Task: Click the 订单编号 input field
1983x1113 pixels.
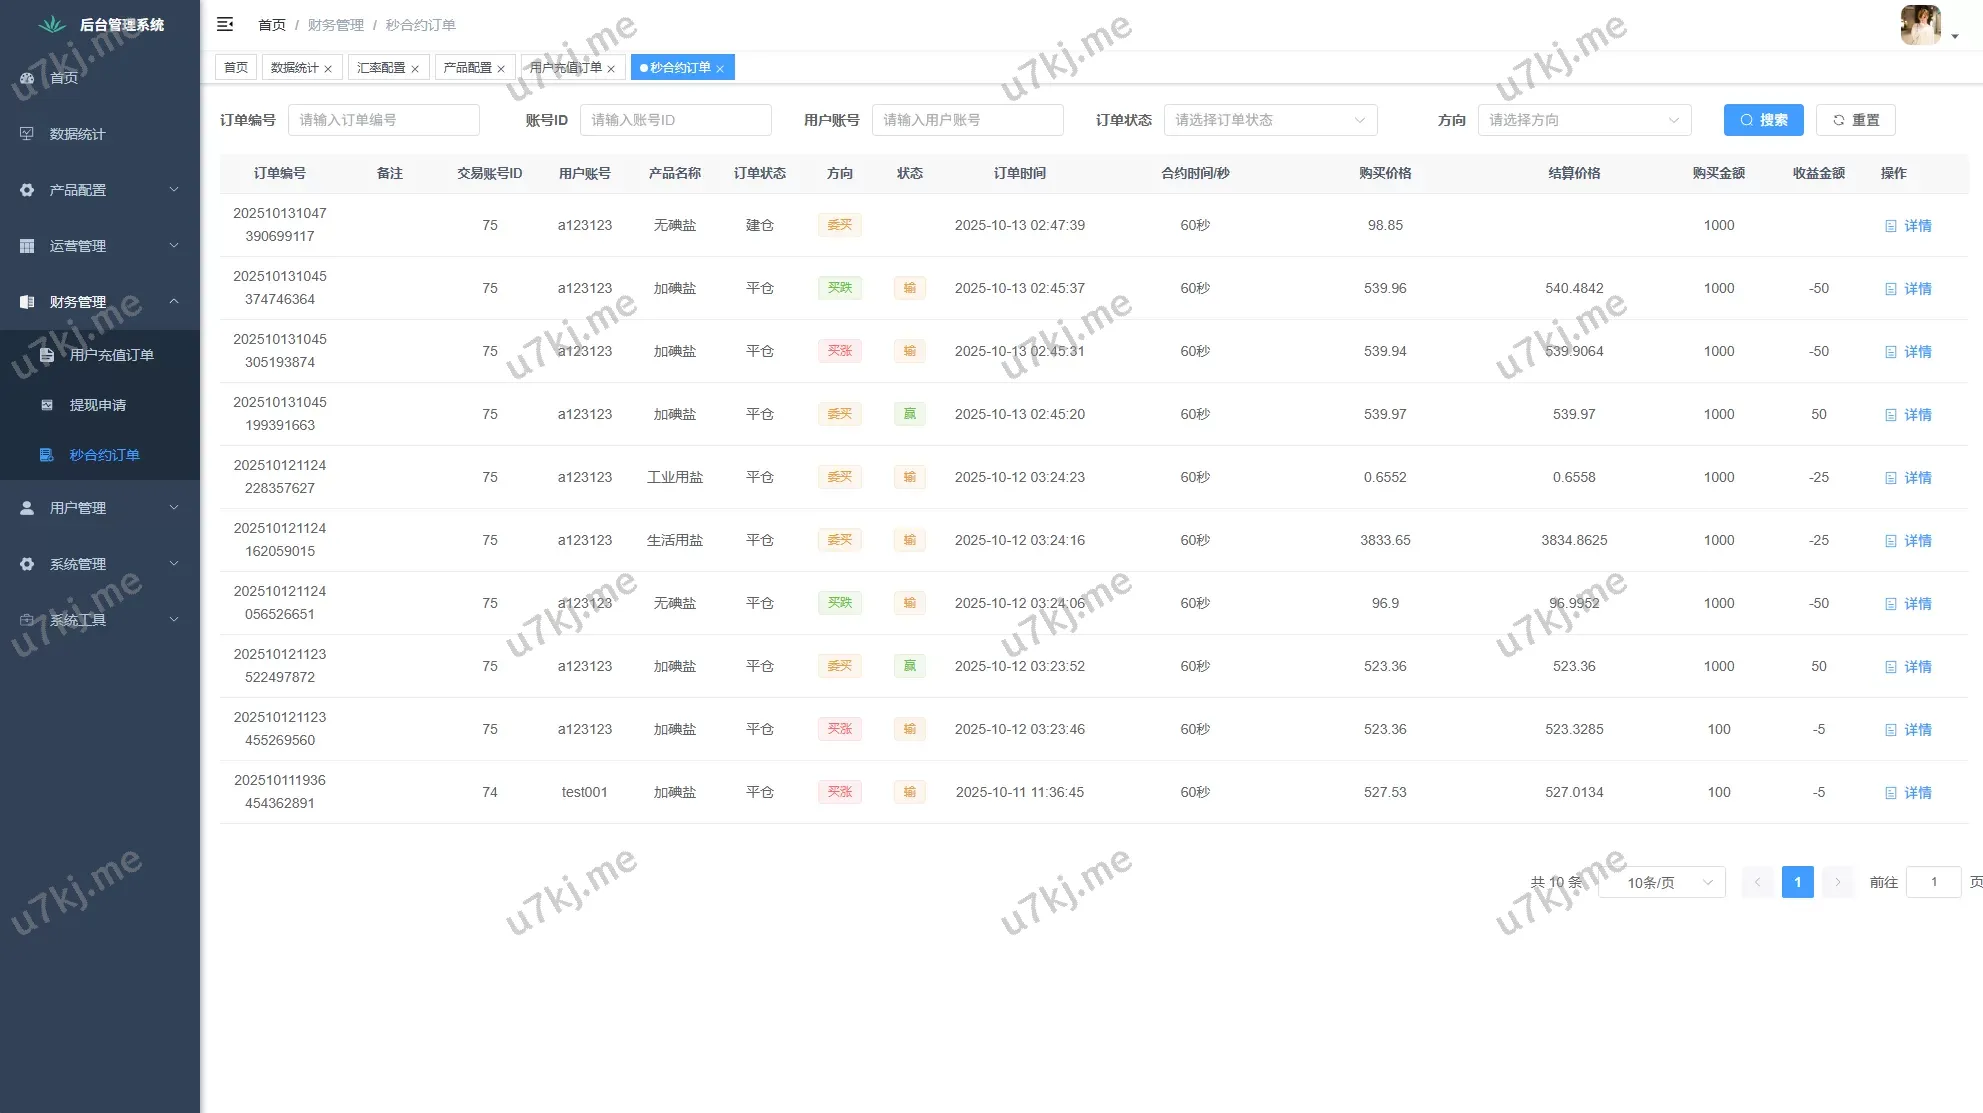Action: tap(383, 120)
